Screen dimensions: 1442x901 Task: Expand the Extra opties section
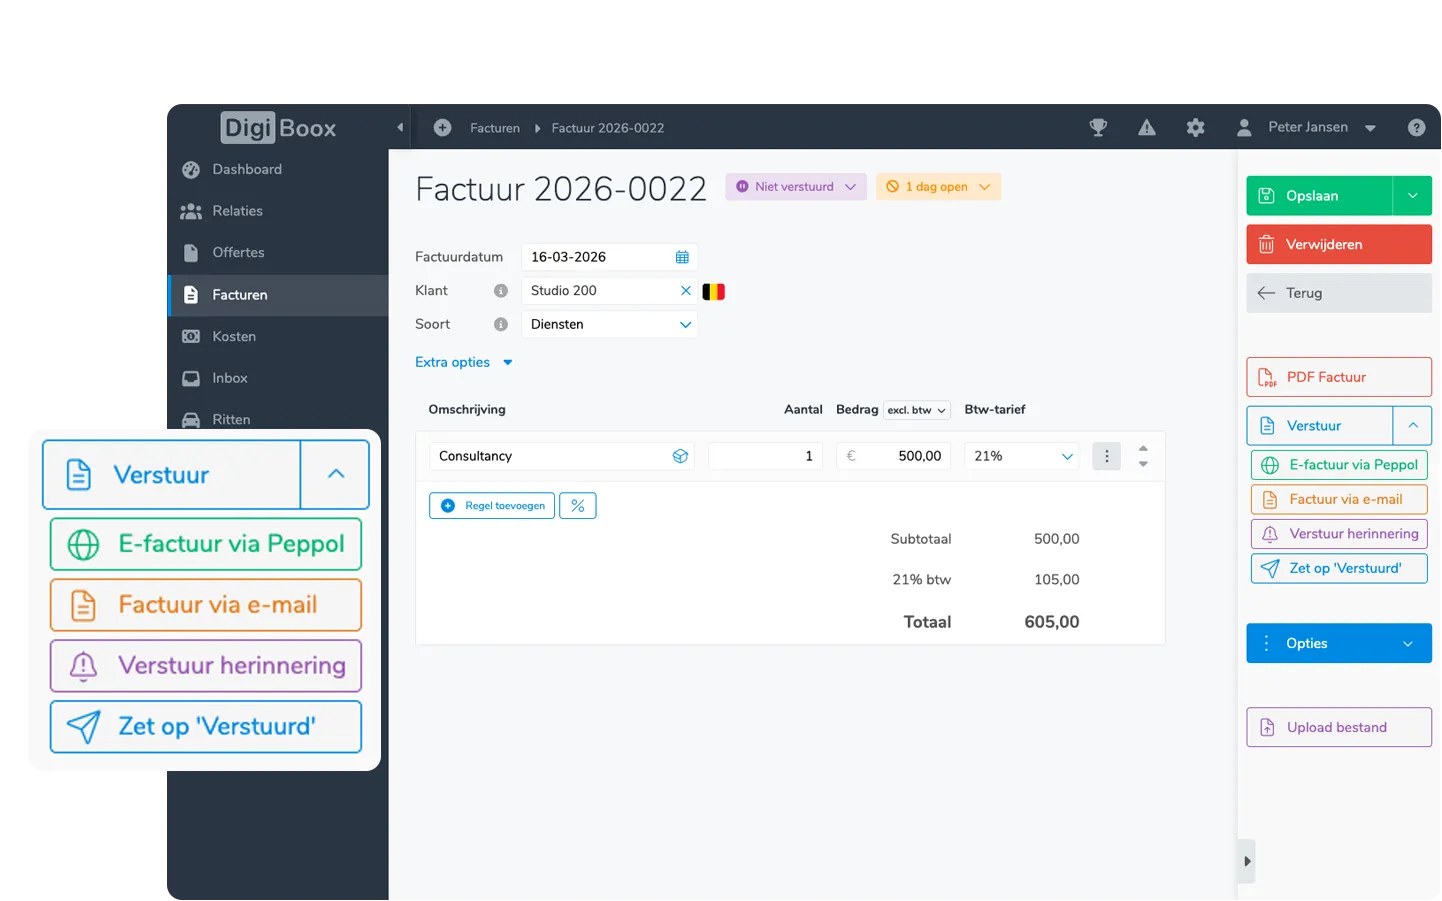[463, 363]
